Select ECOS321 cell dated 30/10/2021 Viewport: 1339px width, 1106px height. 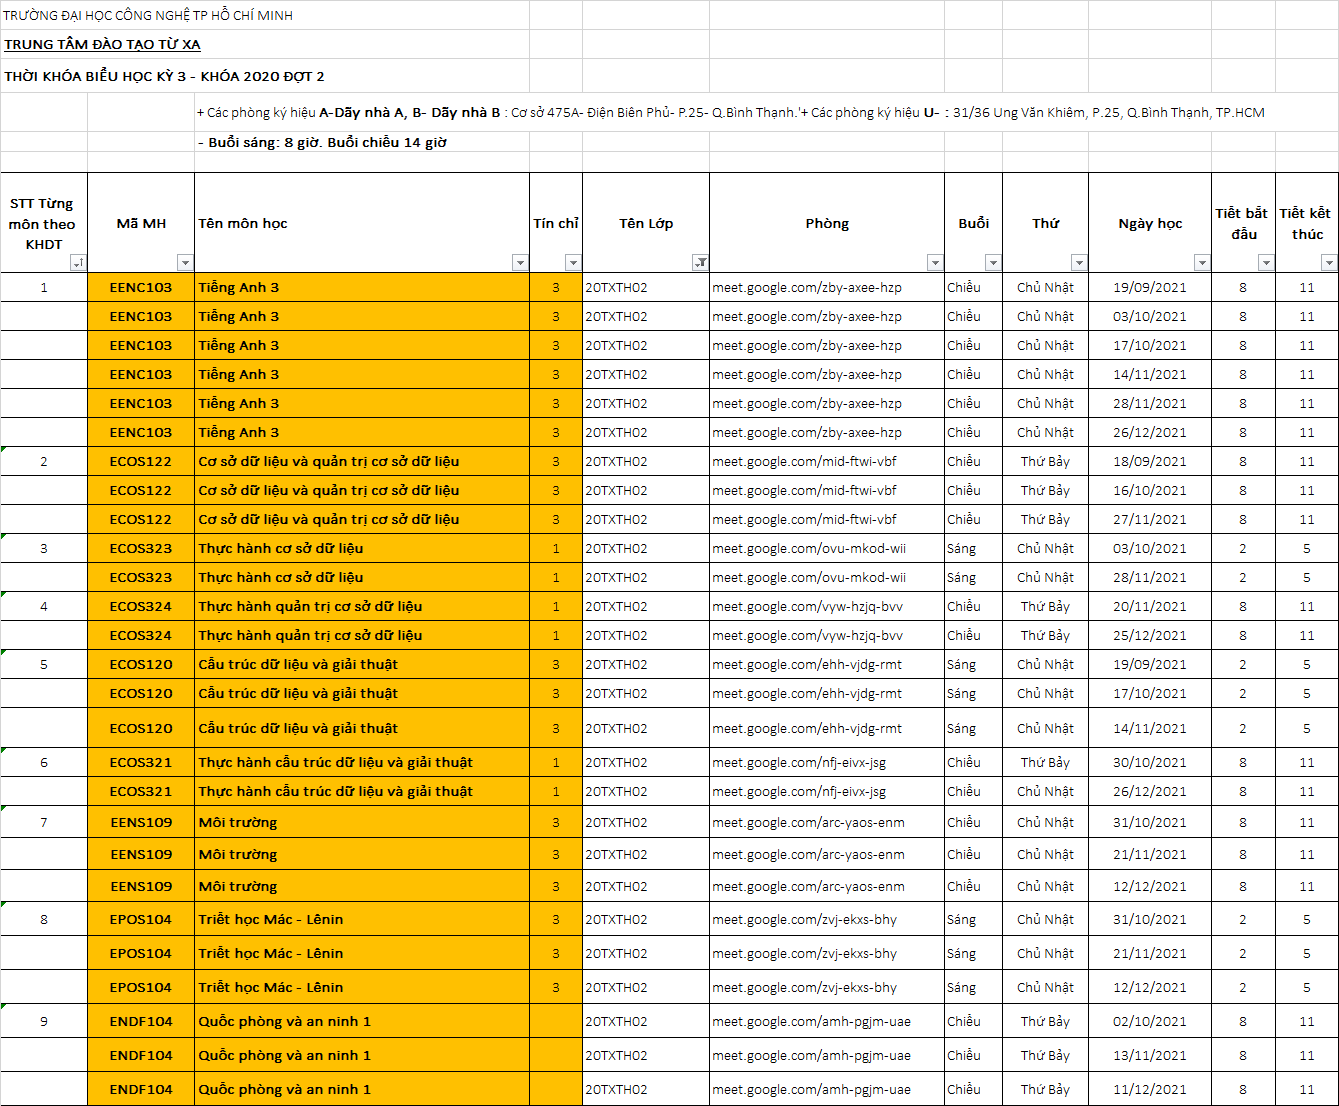(141, 763)
